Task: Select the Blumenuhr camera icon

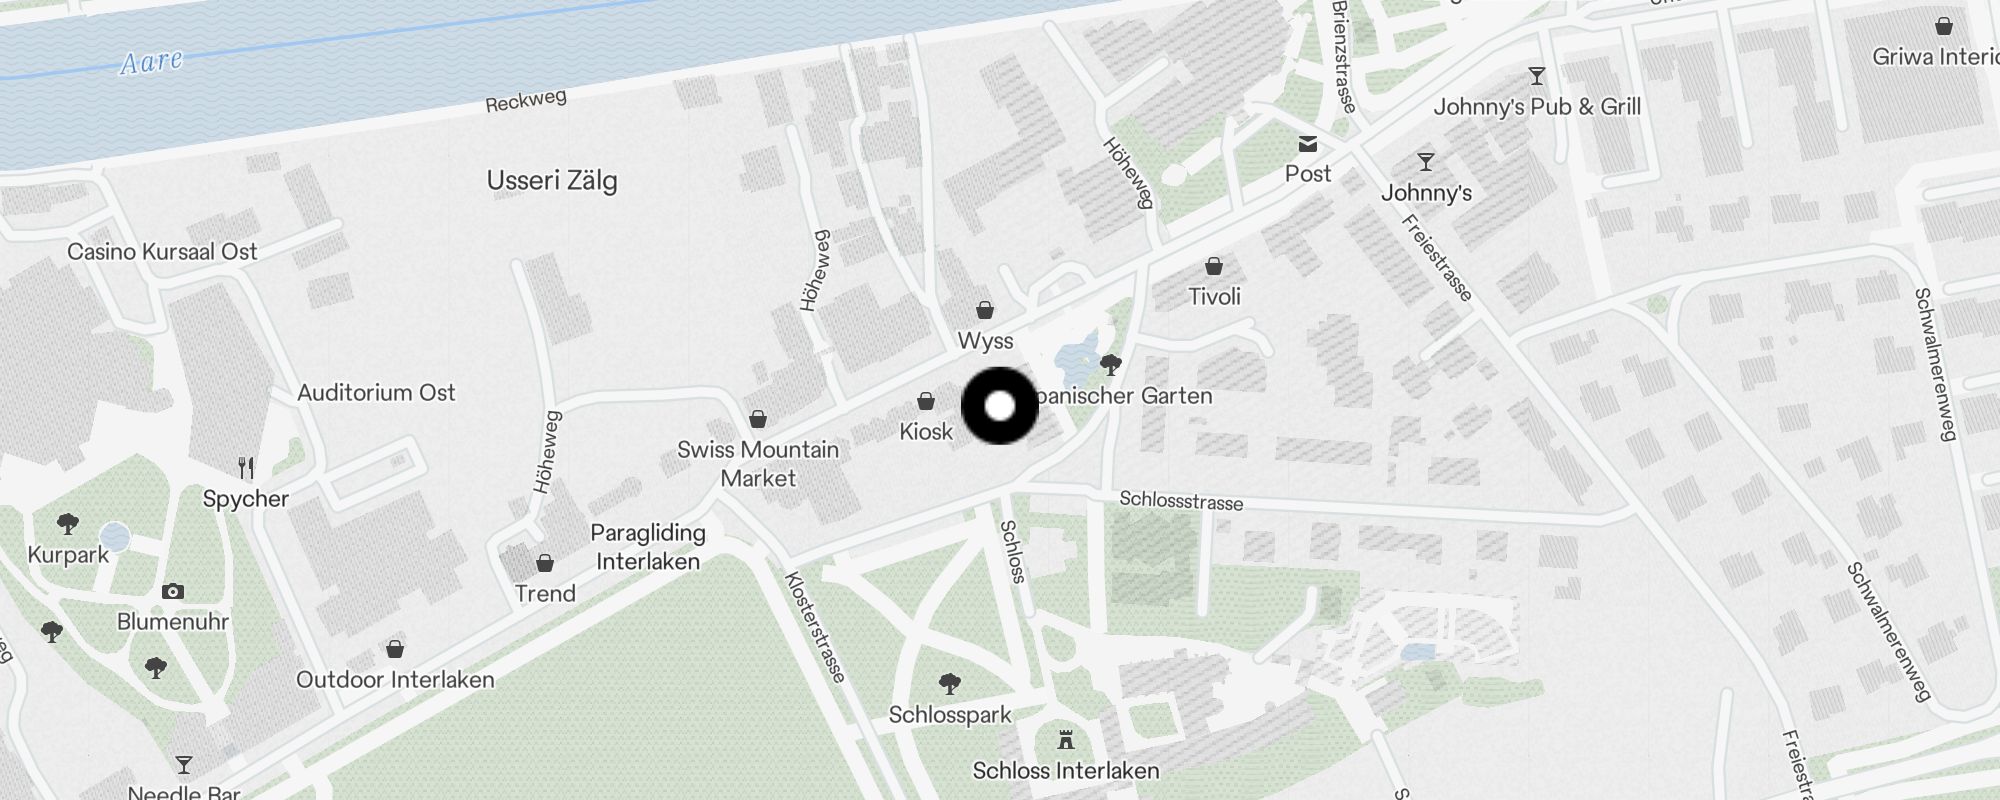Action: click(173, 591)
